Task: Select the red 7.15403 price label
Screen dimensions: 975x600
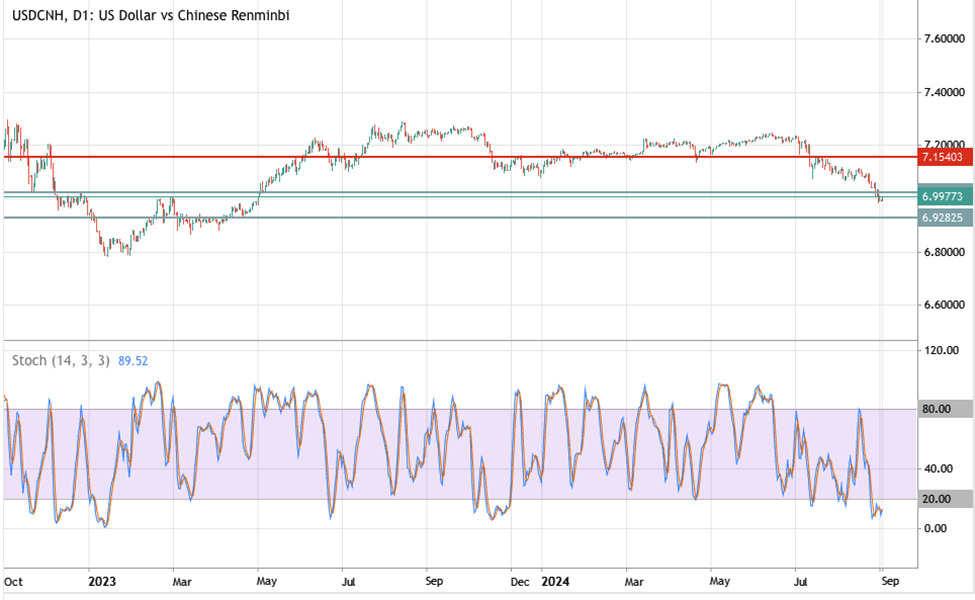Action: (x=945, y=157)
